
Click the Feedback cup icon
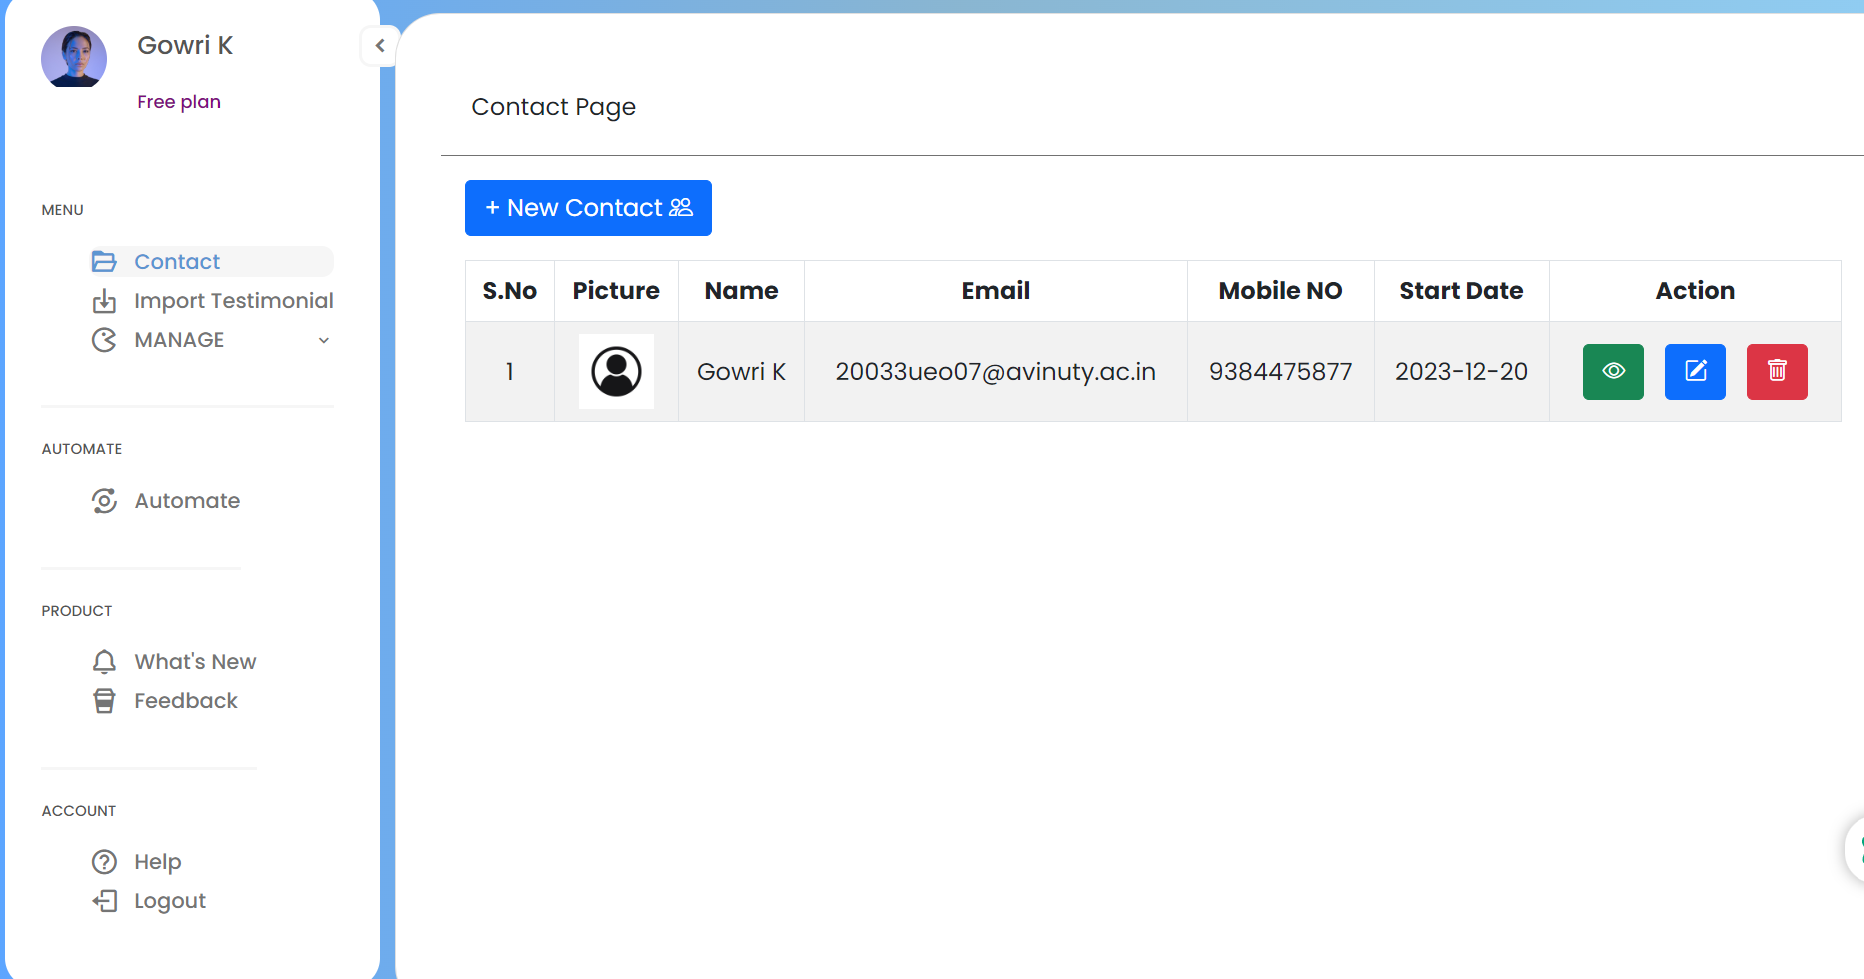coord(104,701)
